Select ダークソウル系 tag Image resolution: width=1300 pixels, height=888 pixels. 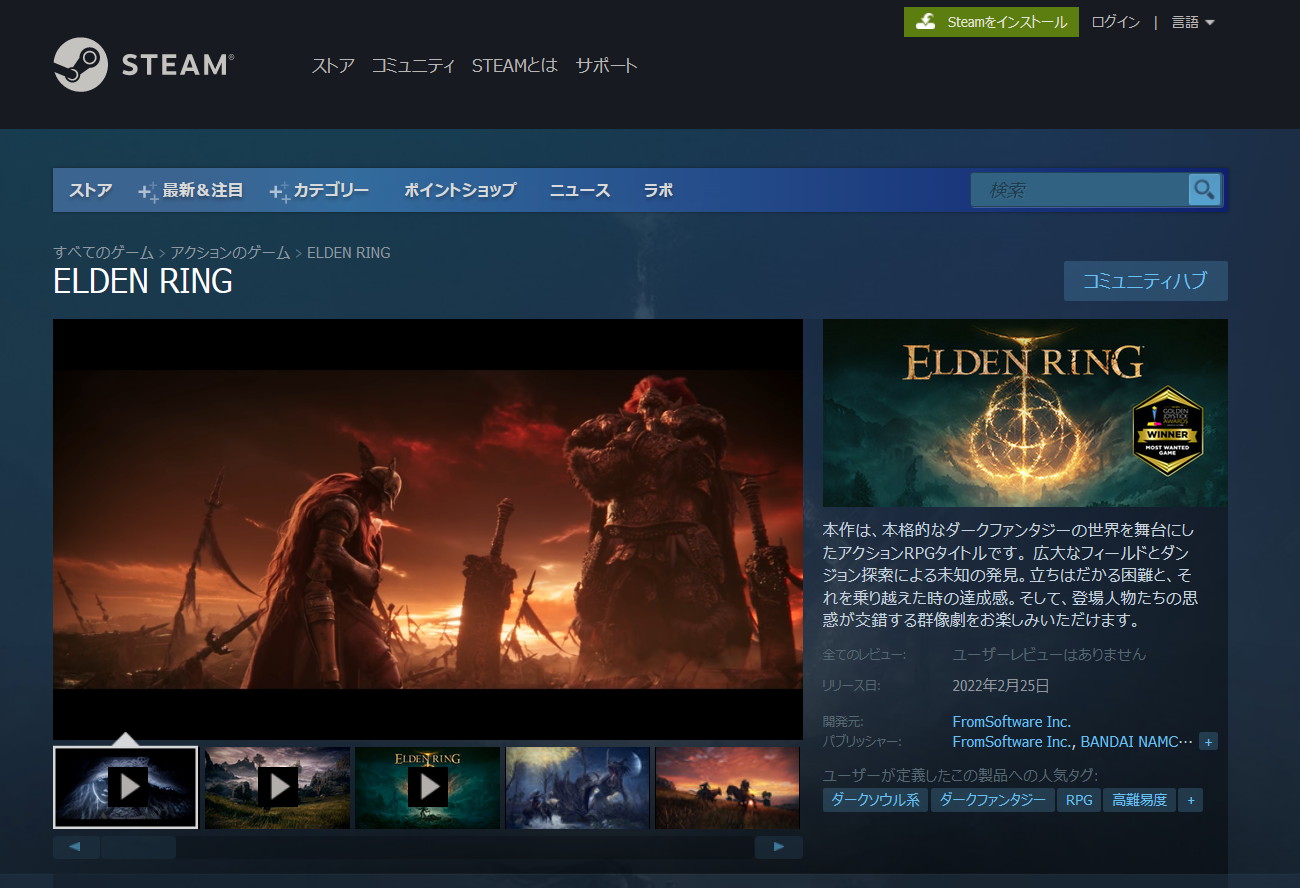(875, 800)
